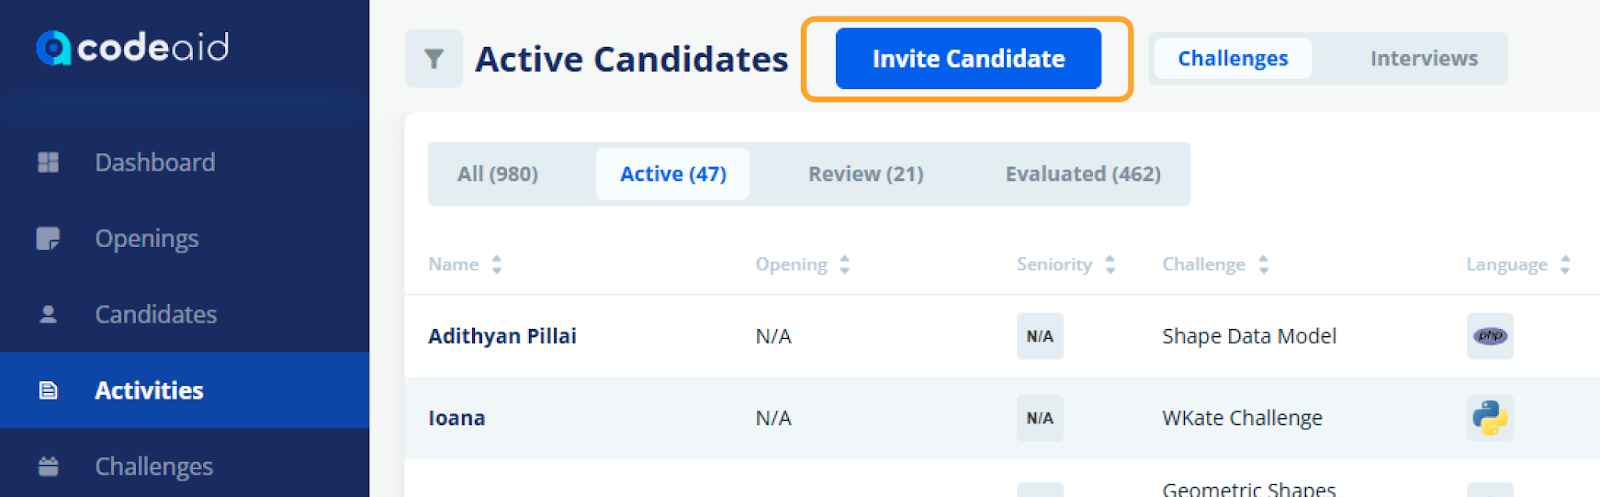This screenshot has width=1600, height=497.
Task: Sort by Opening column arrows
Action: tap(845, 264)
